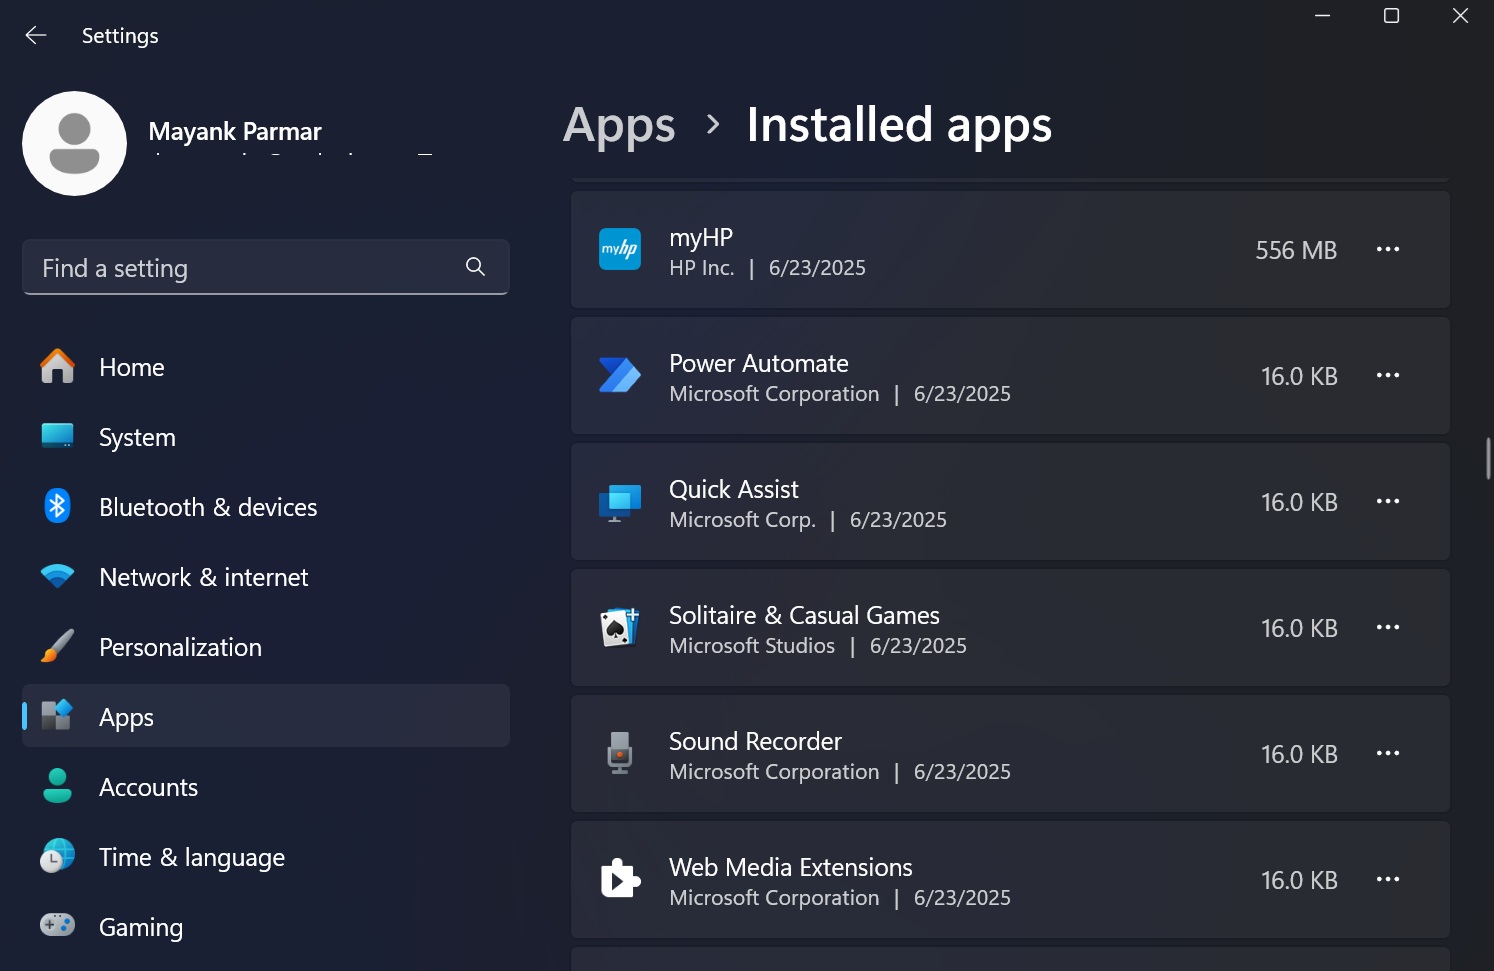Click the Solitaire & Casual Games icon
Viewport: 1494px width, 971px height.
(619, 628)
